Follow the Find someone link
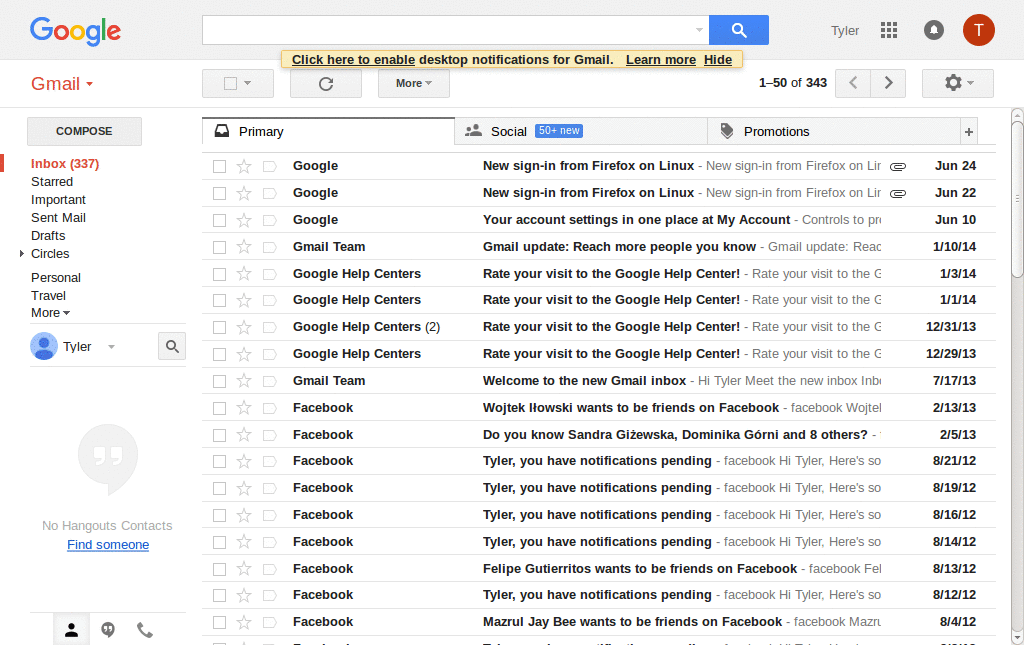This screenshot has width=1024, height=645. coord(108,544)
